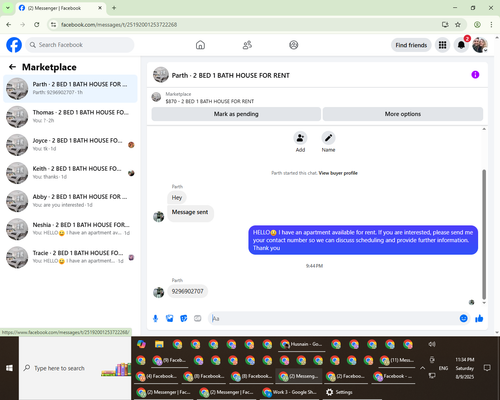The image size is (500, 400).
Task: Click the install app icon in address bar
Action: [445, 25]
